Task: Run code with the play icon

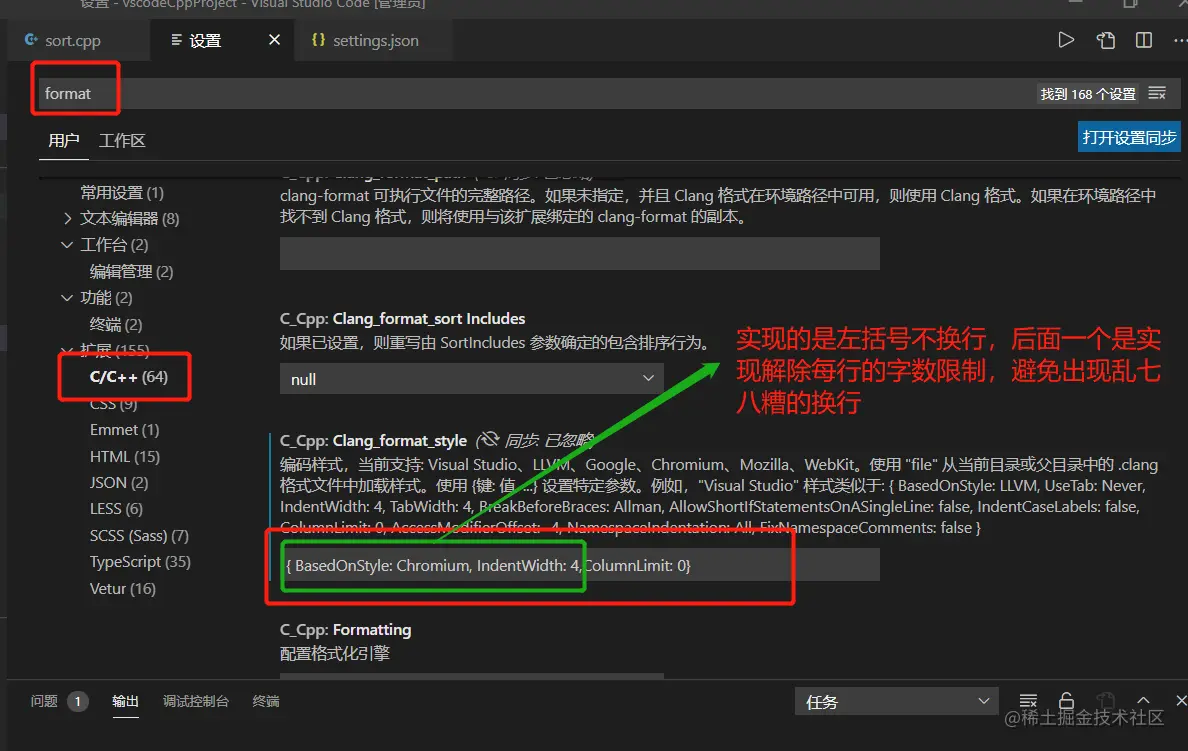Action: pyautogui.click(x=1065, y=40)
